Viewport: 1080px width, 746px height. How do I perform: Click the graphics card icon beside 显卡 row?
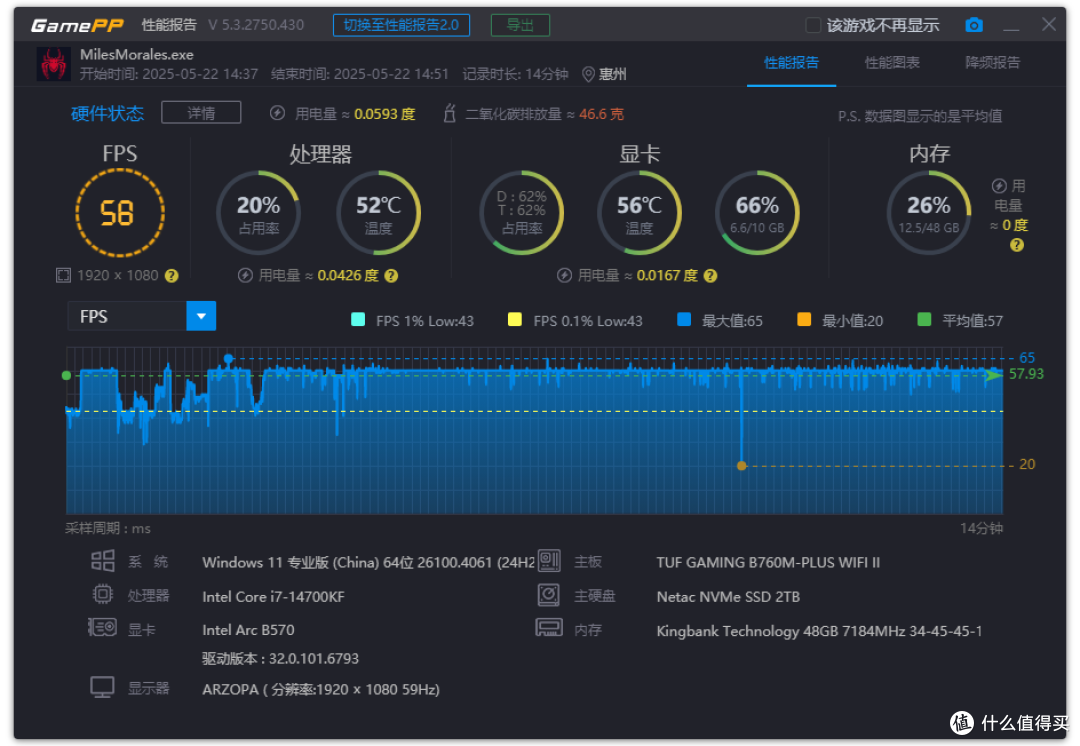tap(103, 628)
